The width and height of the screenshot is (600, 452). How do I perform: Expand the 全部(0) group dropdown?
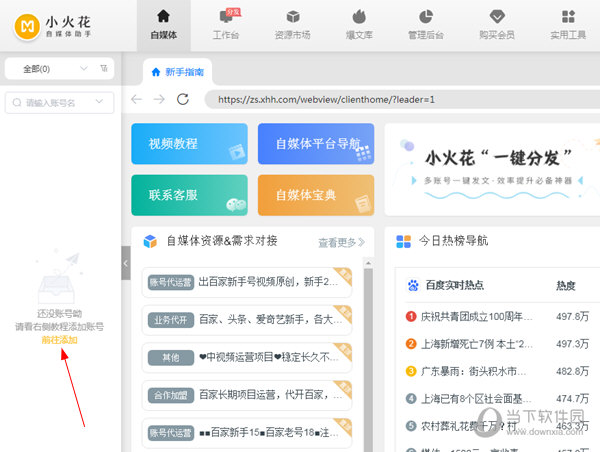pos(83,69)
